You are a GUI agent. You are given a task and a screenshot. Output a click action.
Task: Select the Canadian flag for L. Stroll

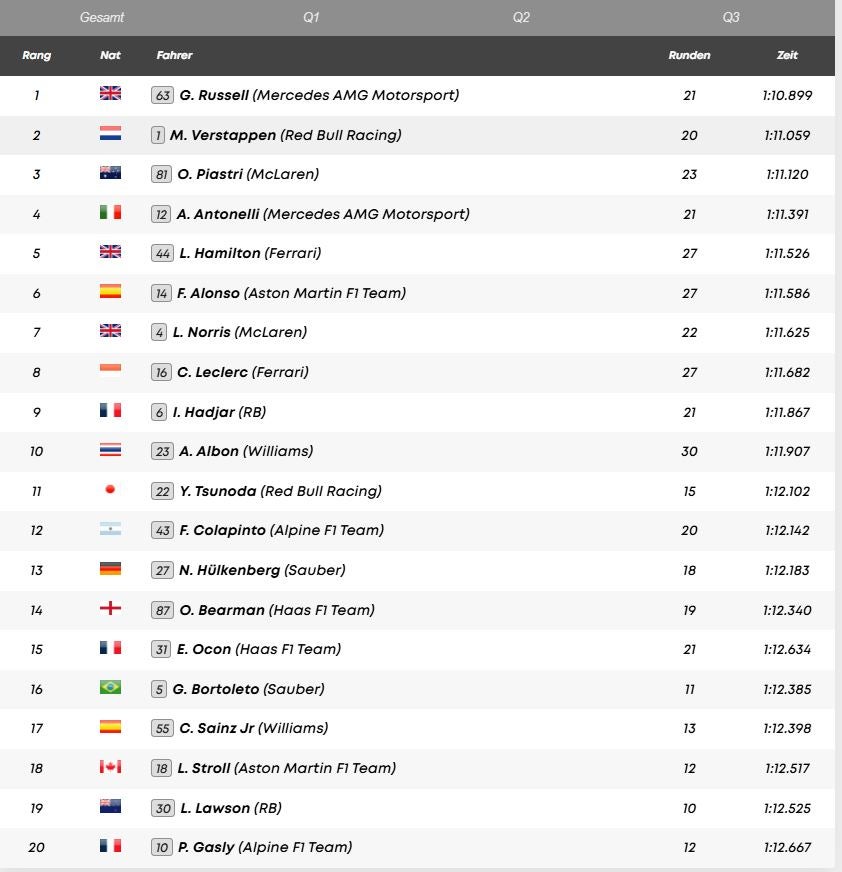110,767
